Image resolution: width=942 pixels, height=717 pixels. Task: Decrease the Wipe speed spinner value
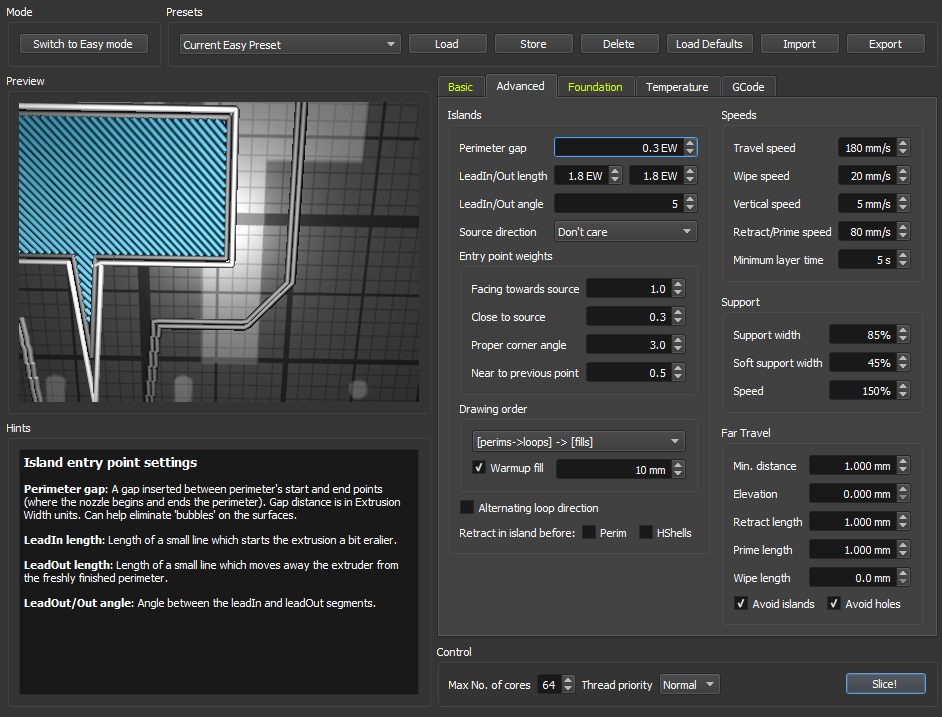click(903, 180)
